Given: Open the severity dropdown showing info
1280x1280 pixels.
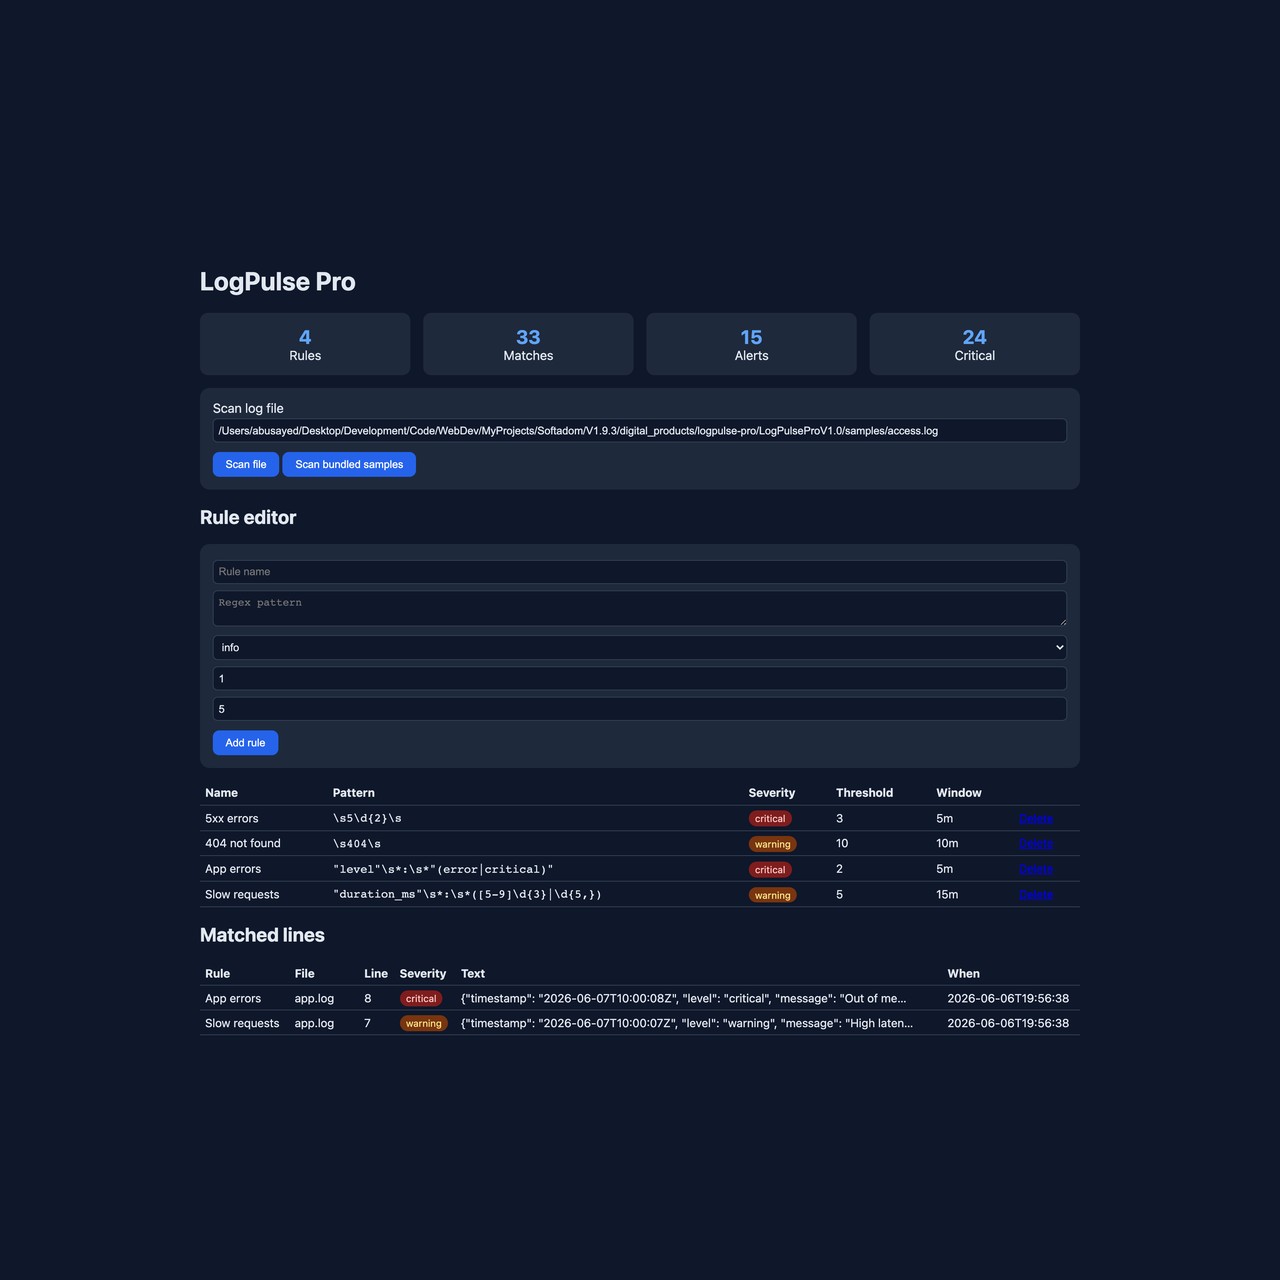Looking at the screenshot, I should coord(640,648).
